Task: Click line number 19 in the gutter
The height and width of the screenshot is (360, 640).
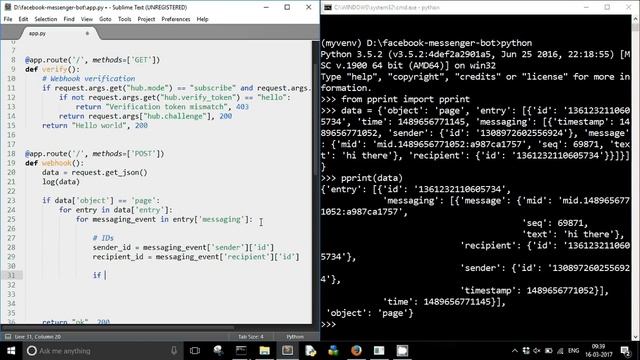Action: (x=11, y=163)
